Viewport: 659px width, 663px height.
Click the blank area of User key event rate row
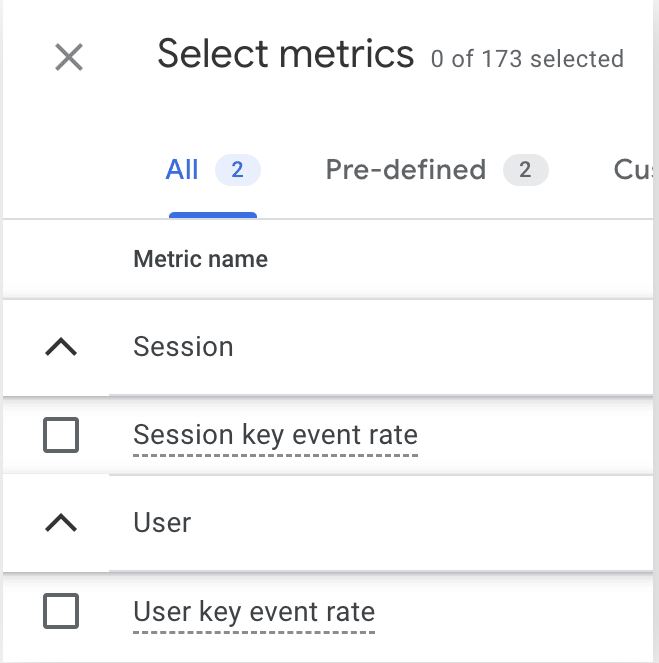click(514, 611)
